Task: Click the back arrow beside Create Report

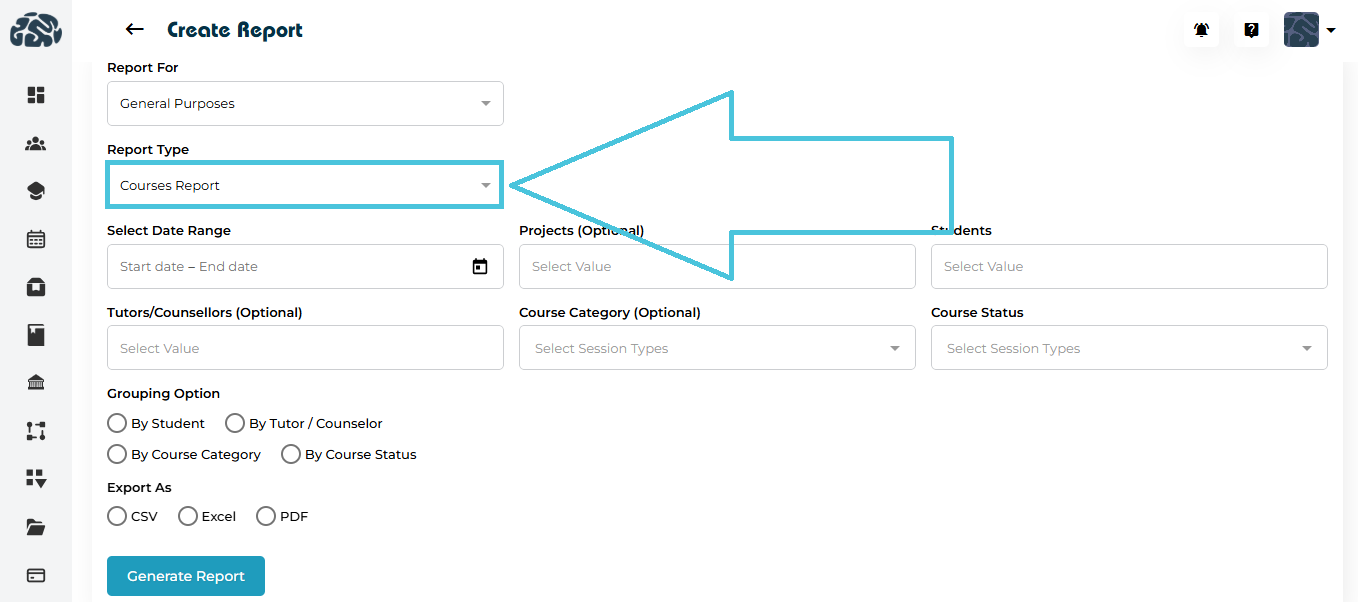Action: tap(134, 30)
